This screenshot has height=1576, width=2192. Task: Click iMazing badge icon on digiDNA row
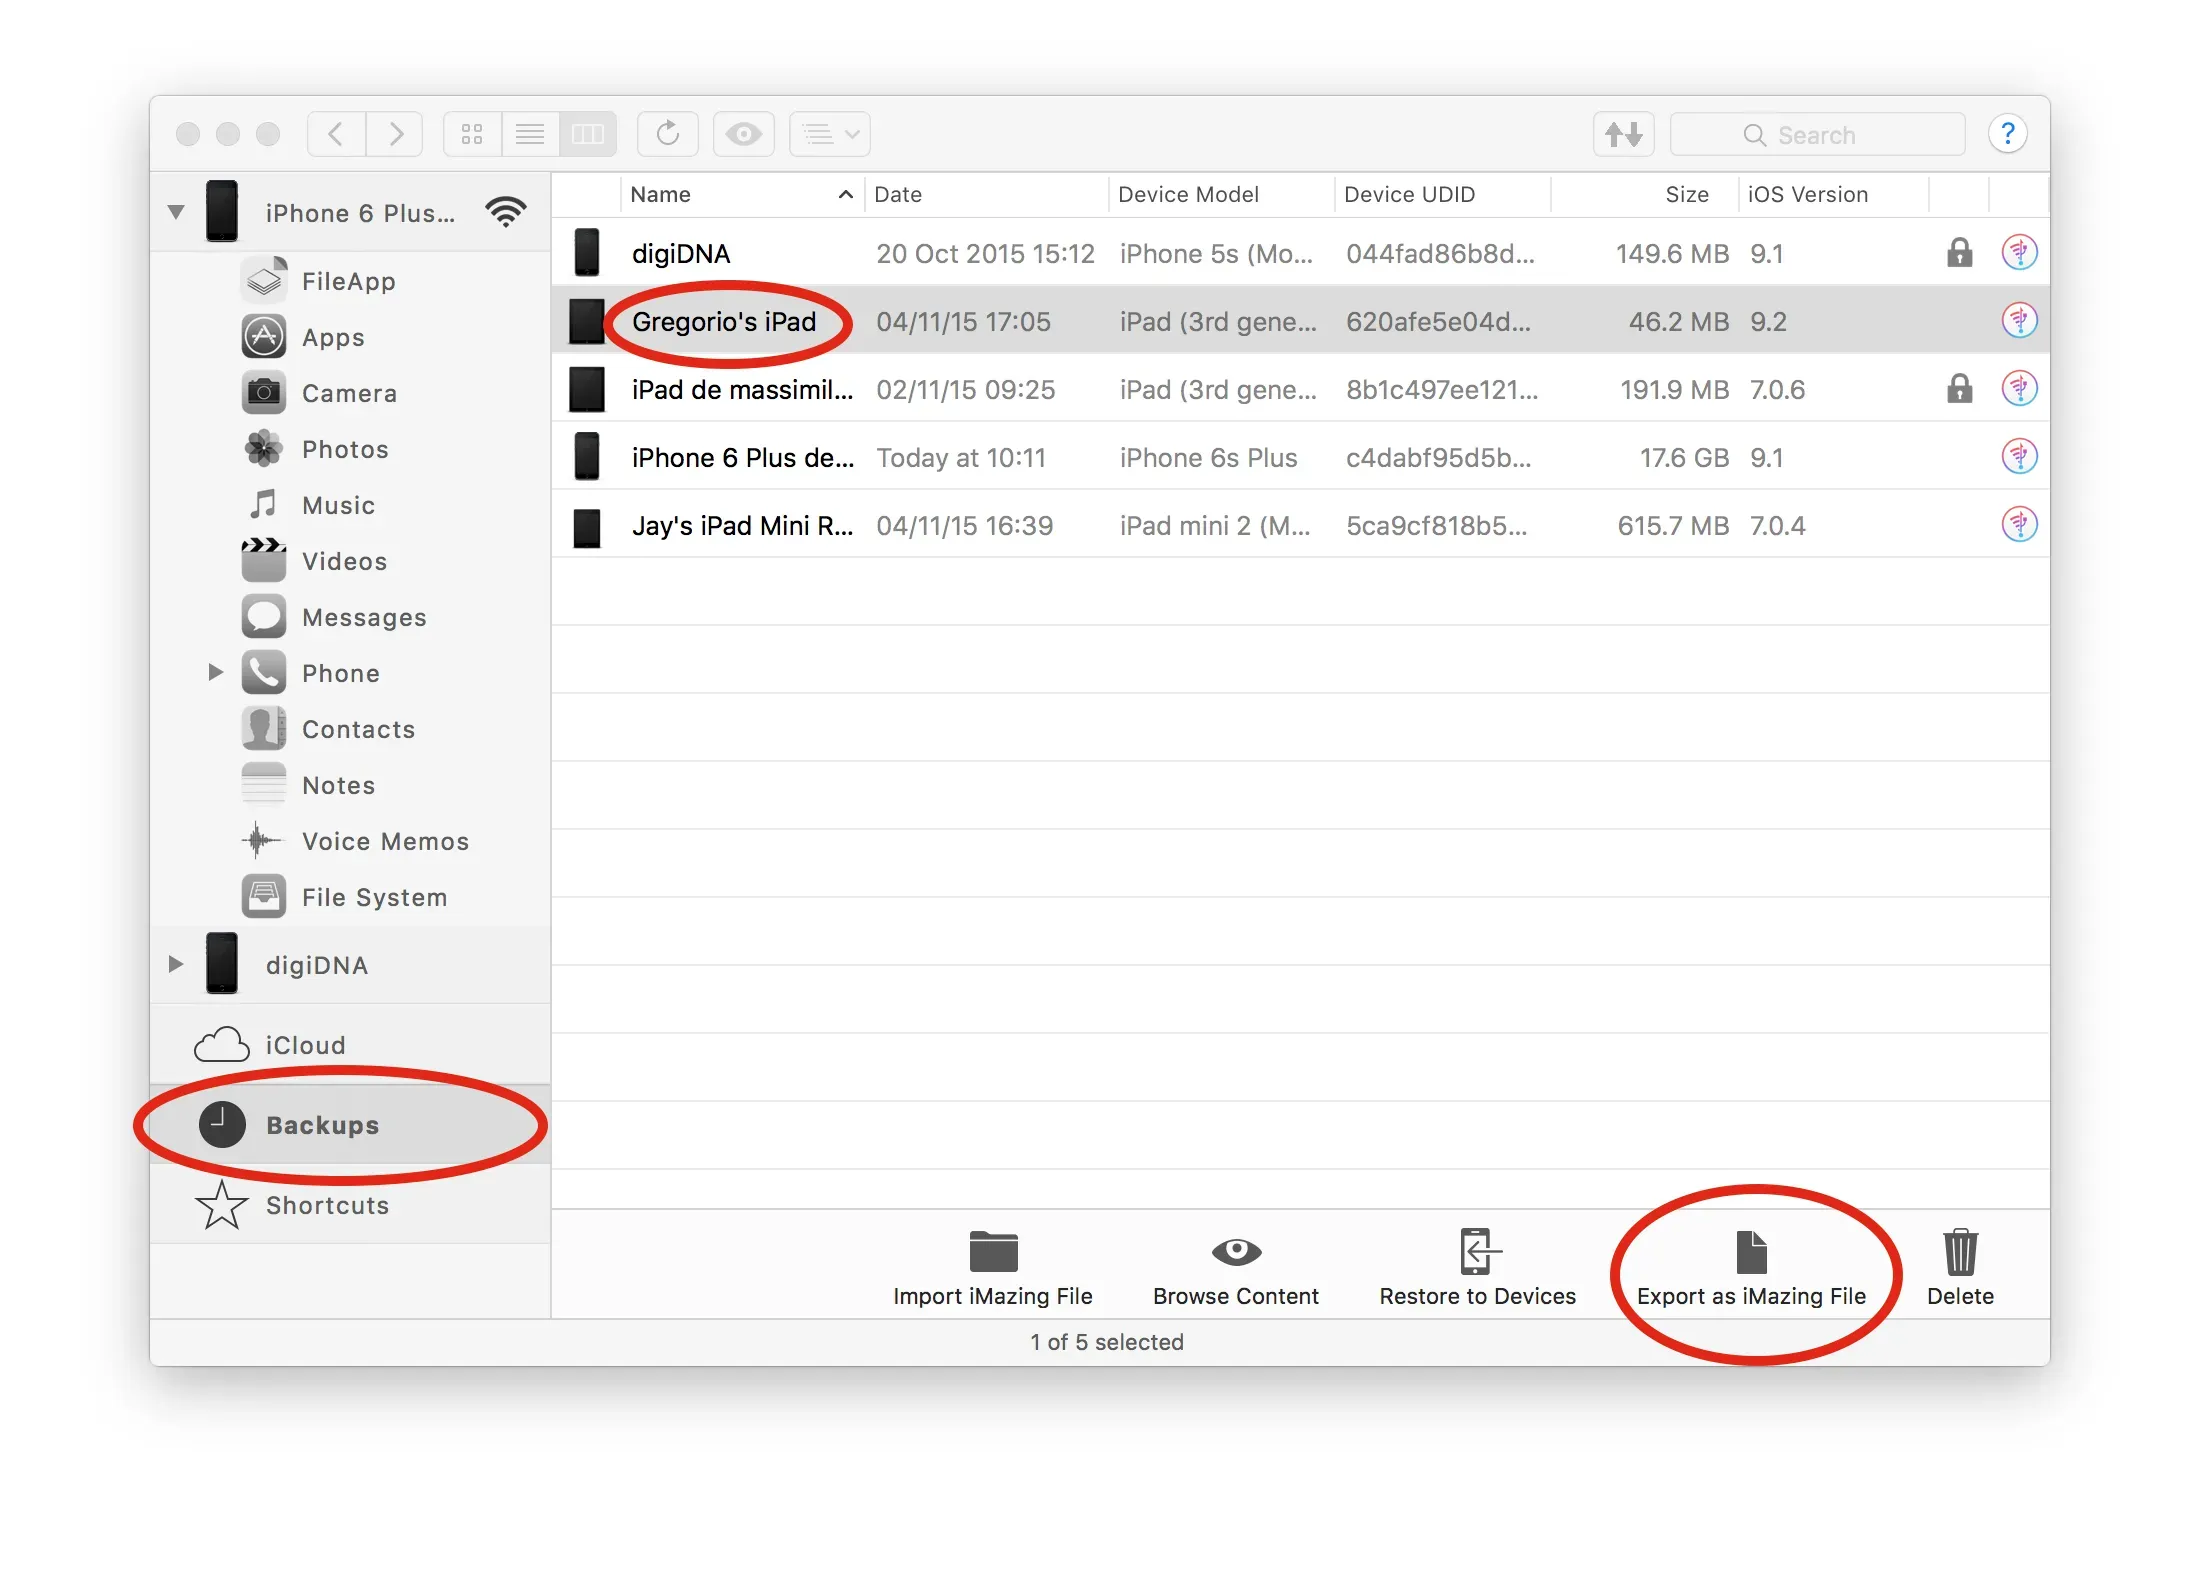point(2019,253)
